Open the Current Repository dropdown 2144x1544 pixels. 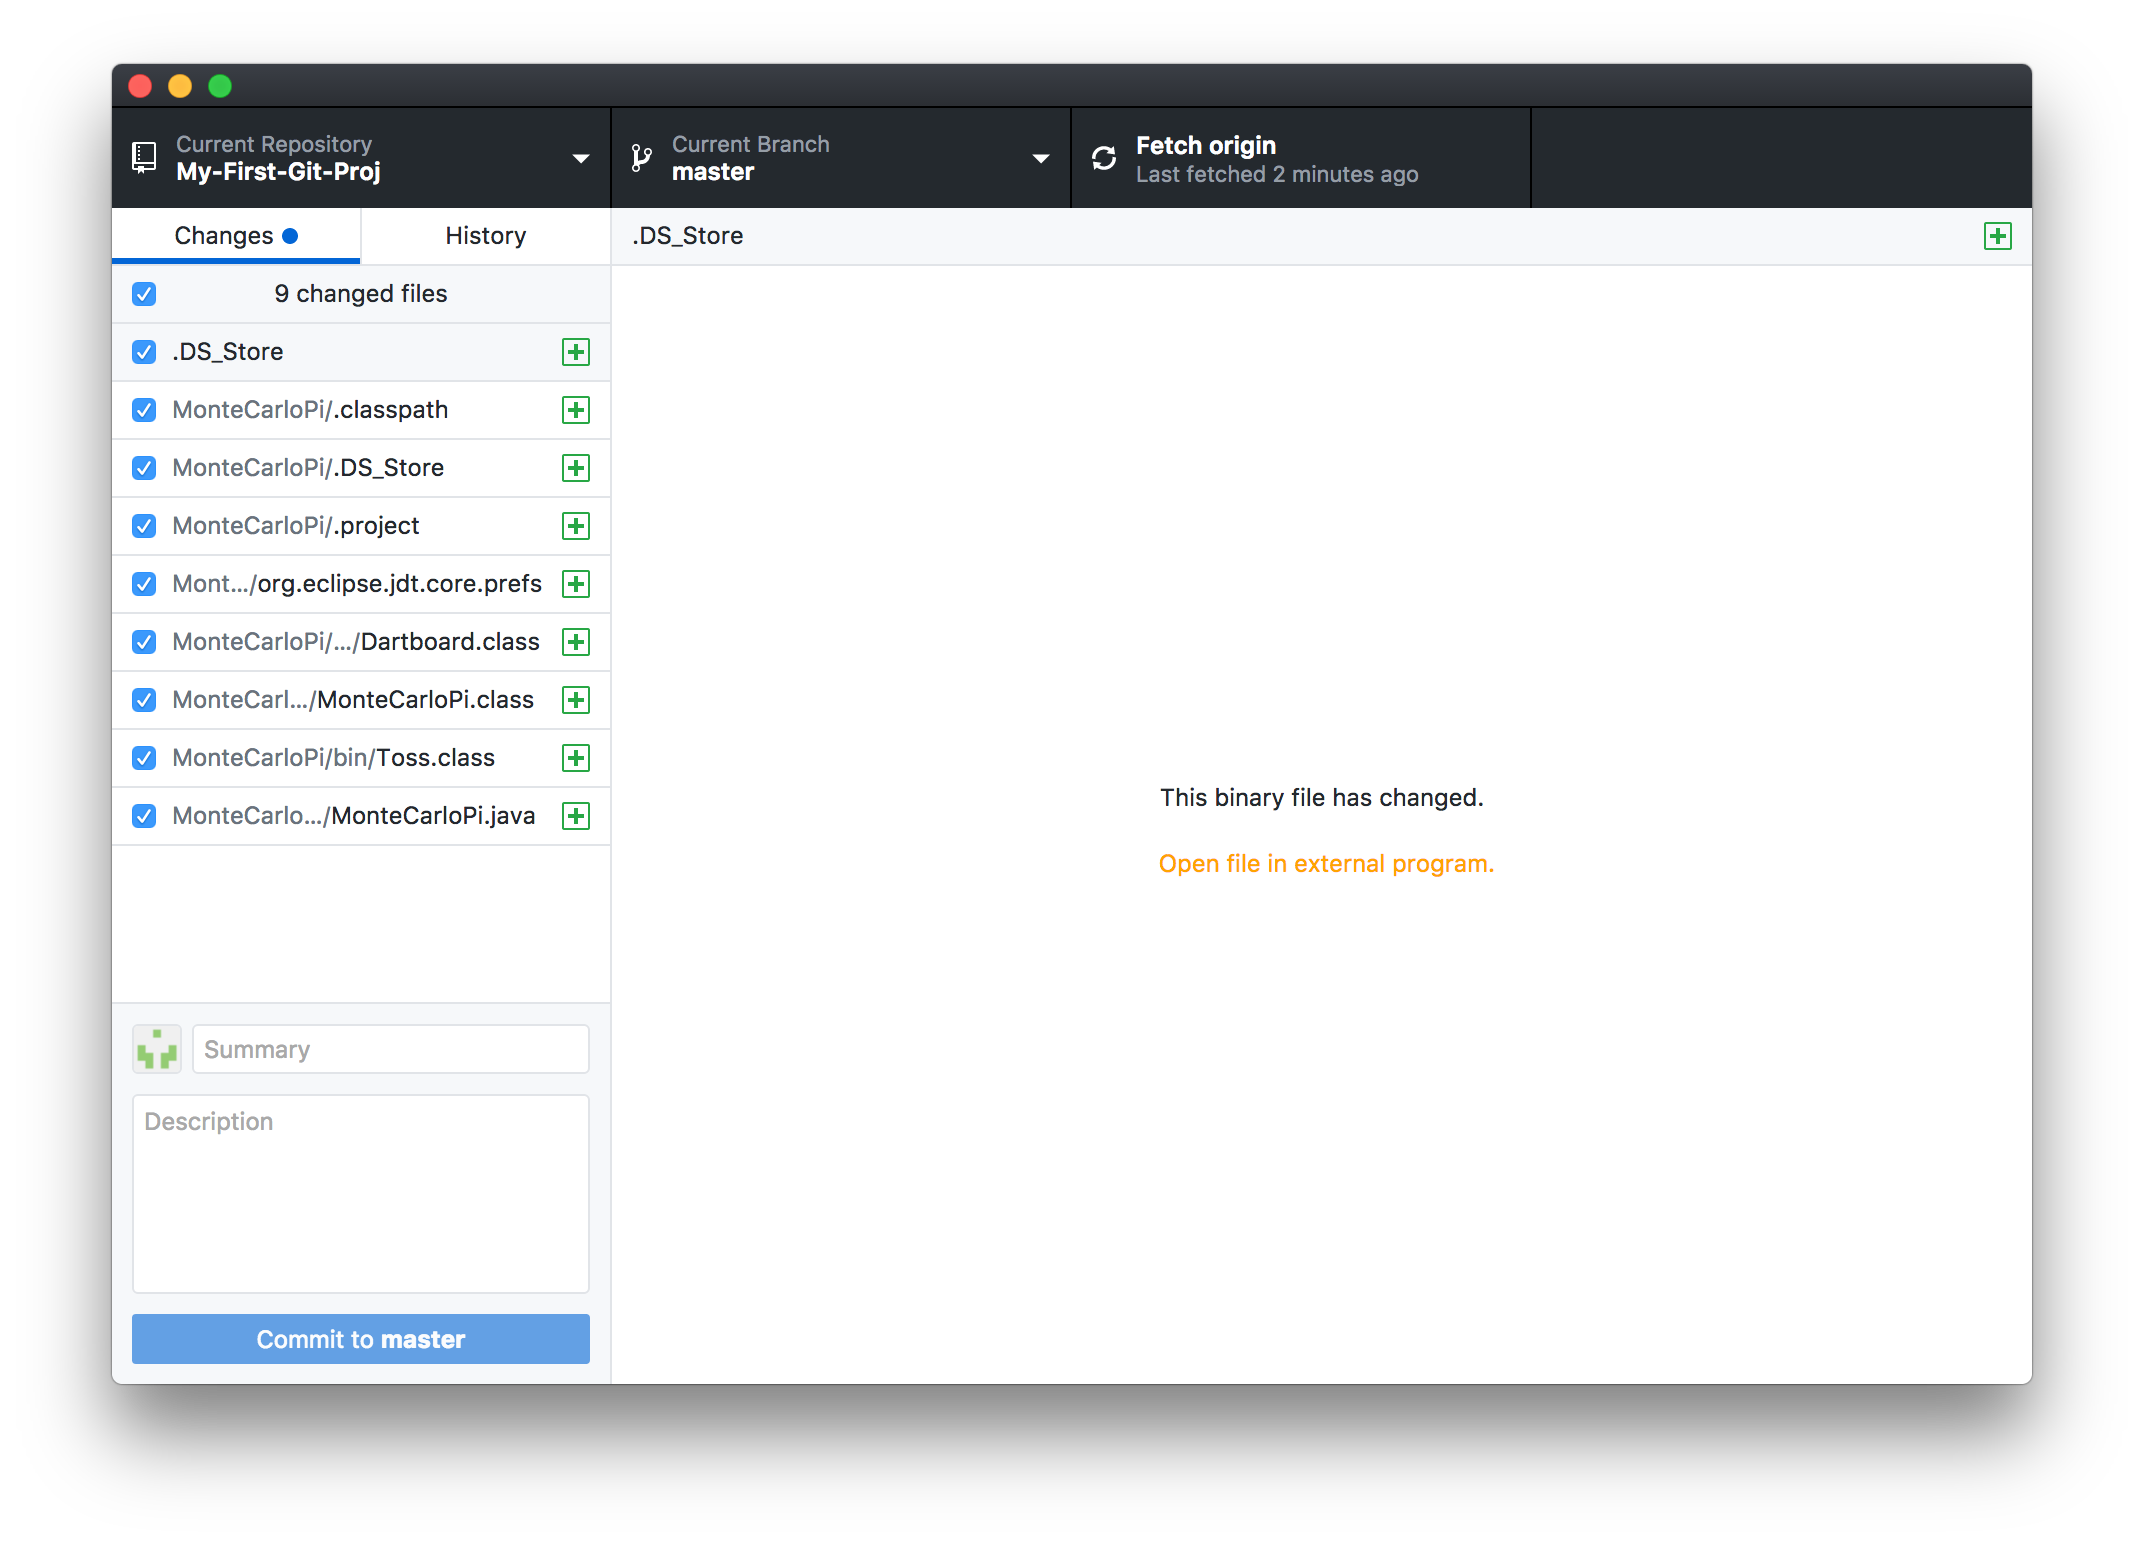[580, 158]
